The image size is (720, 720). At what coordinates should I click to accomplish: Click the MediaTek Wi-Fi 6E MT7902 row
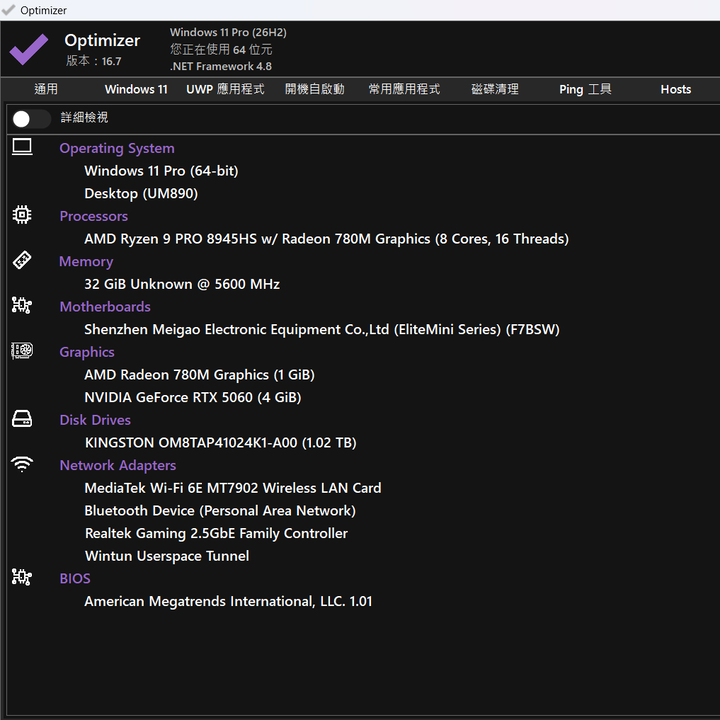point(233,488)
